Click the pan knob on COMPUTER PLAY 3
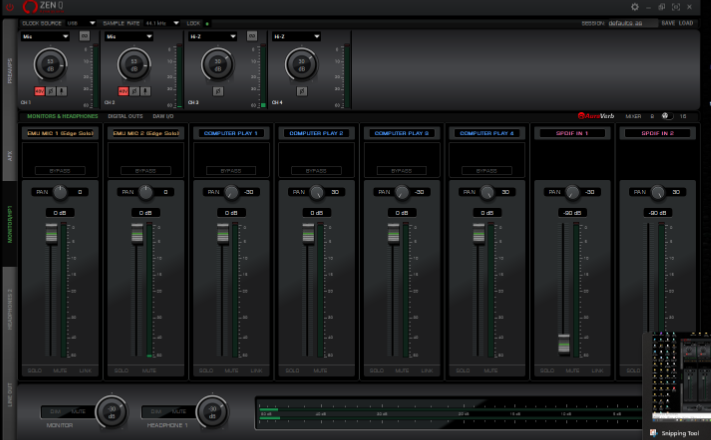Screen dimensions: 711x440 [402, 192]
